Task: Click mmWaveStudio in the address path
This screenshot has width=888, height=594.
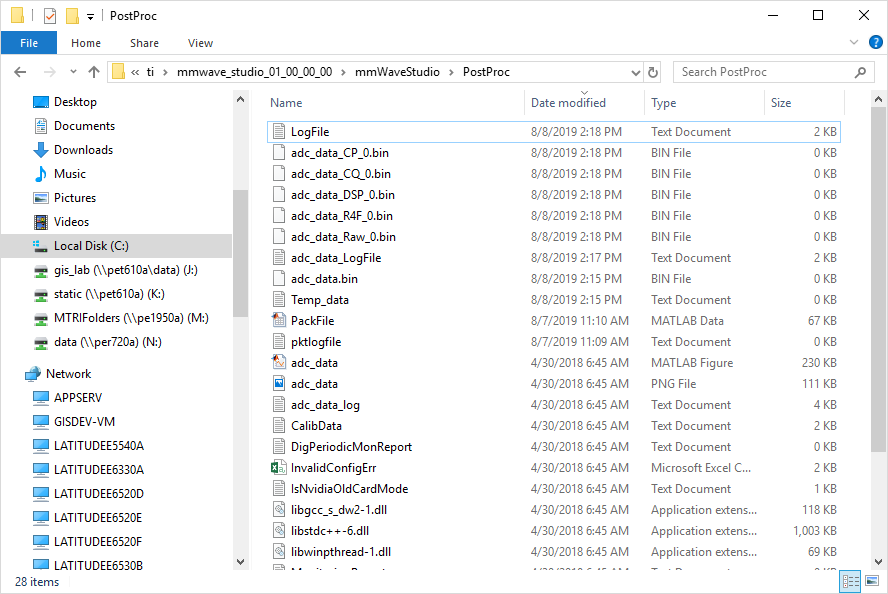Action: [x=397, y=72]
